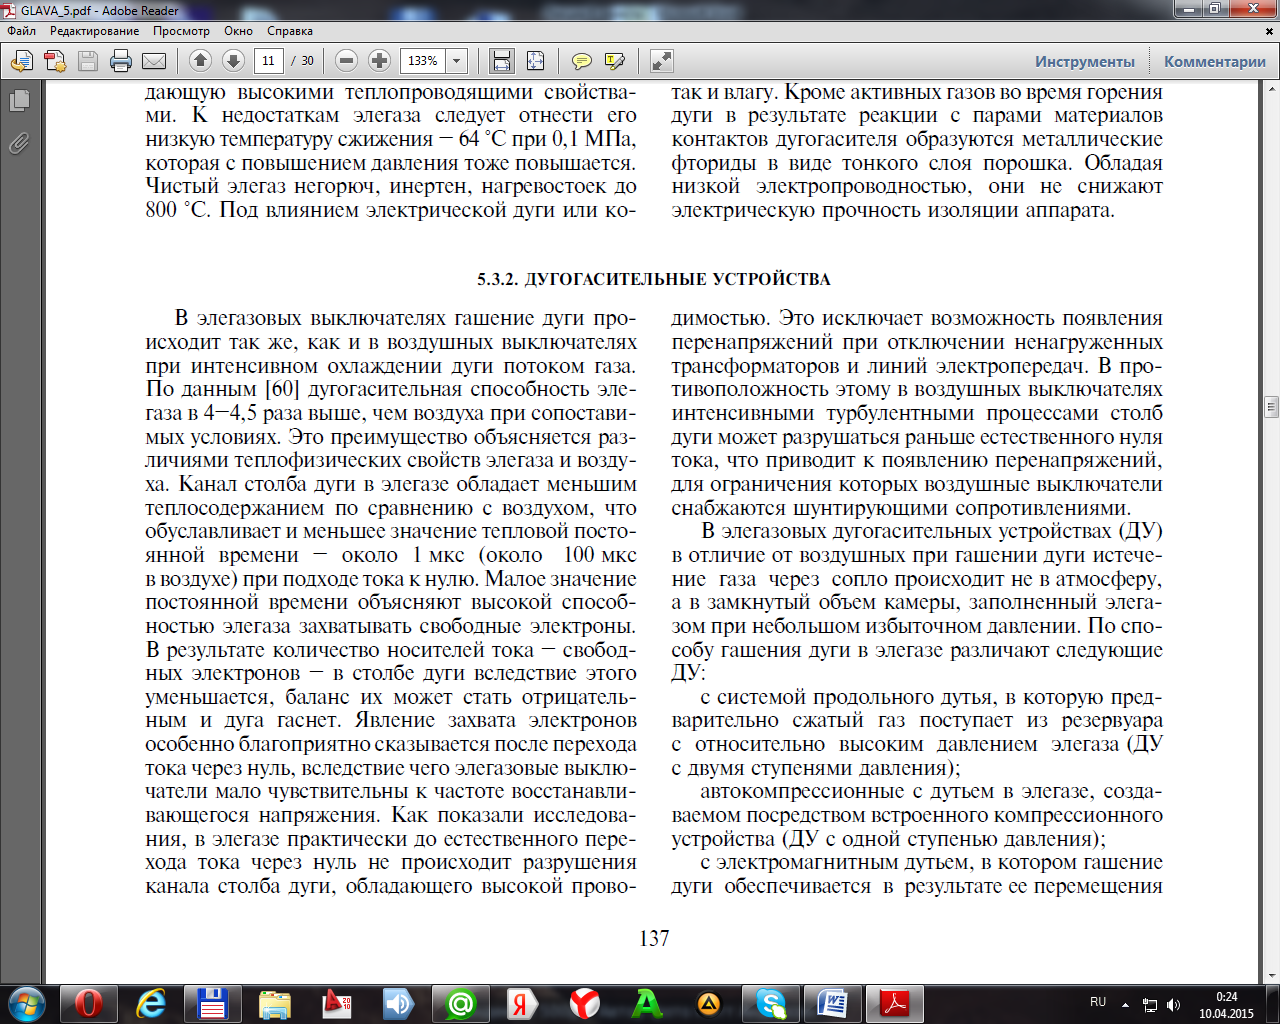
Task: Open the Просмотр menu
Action: pos(181,31)
